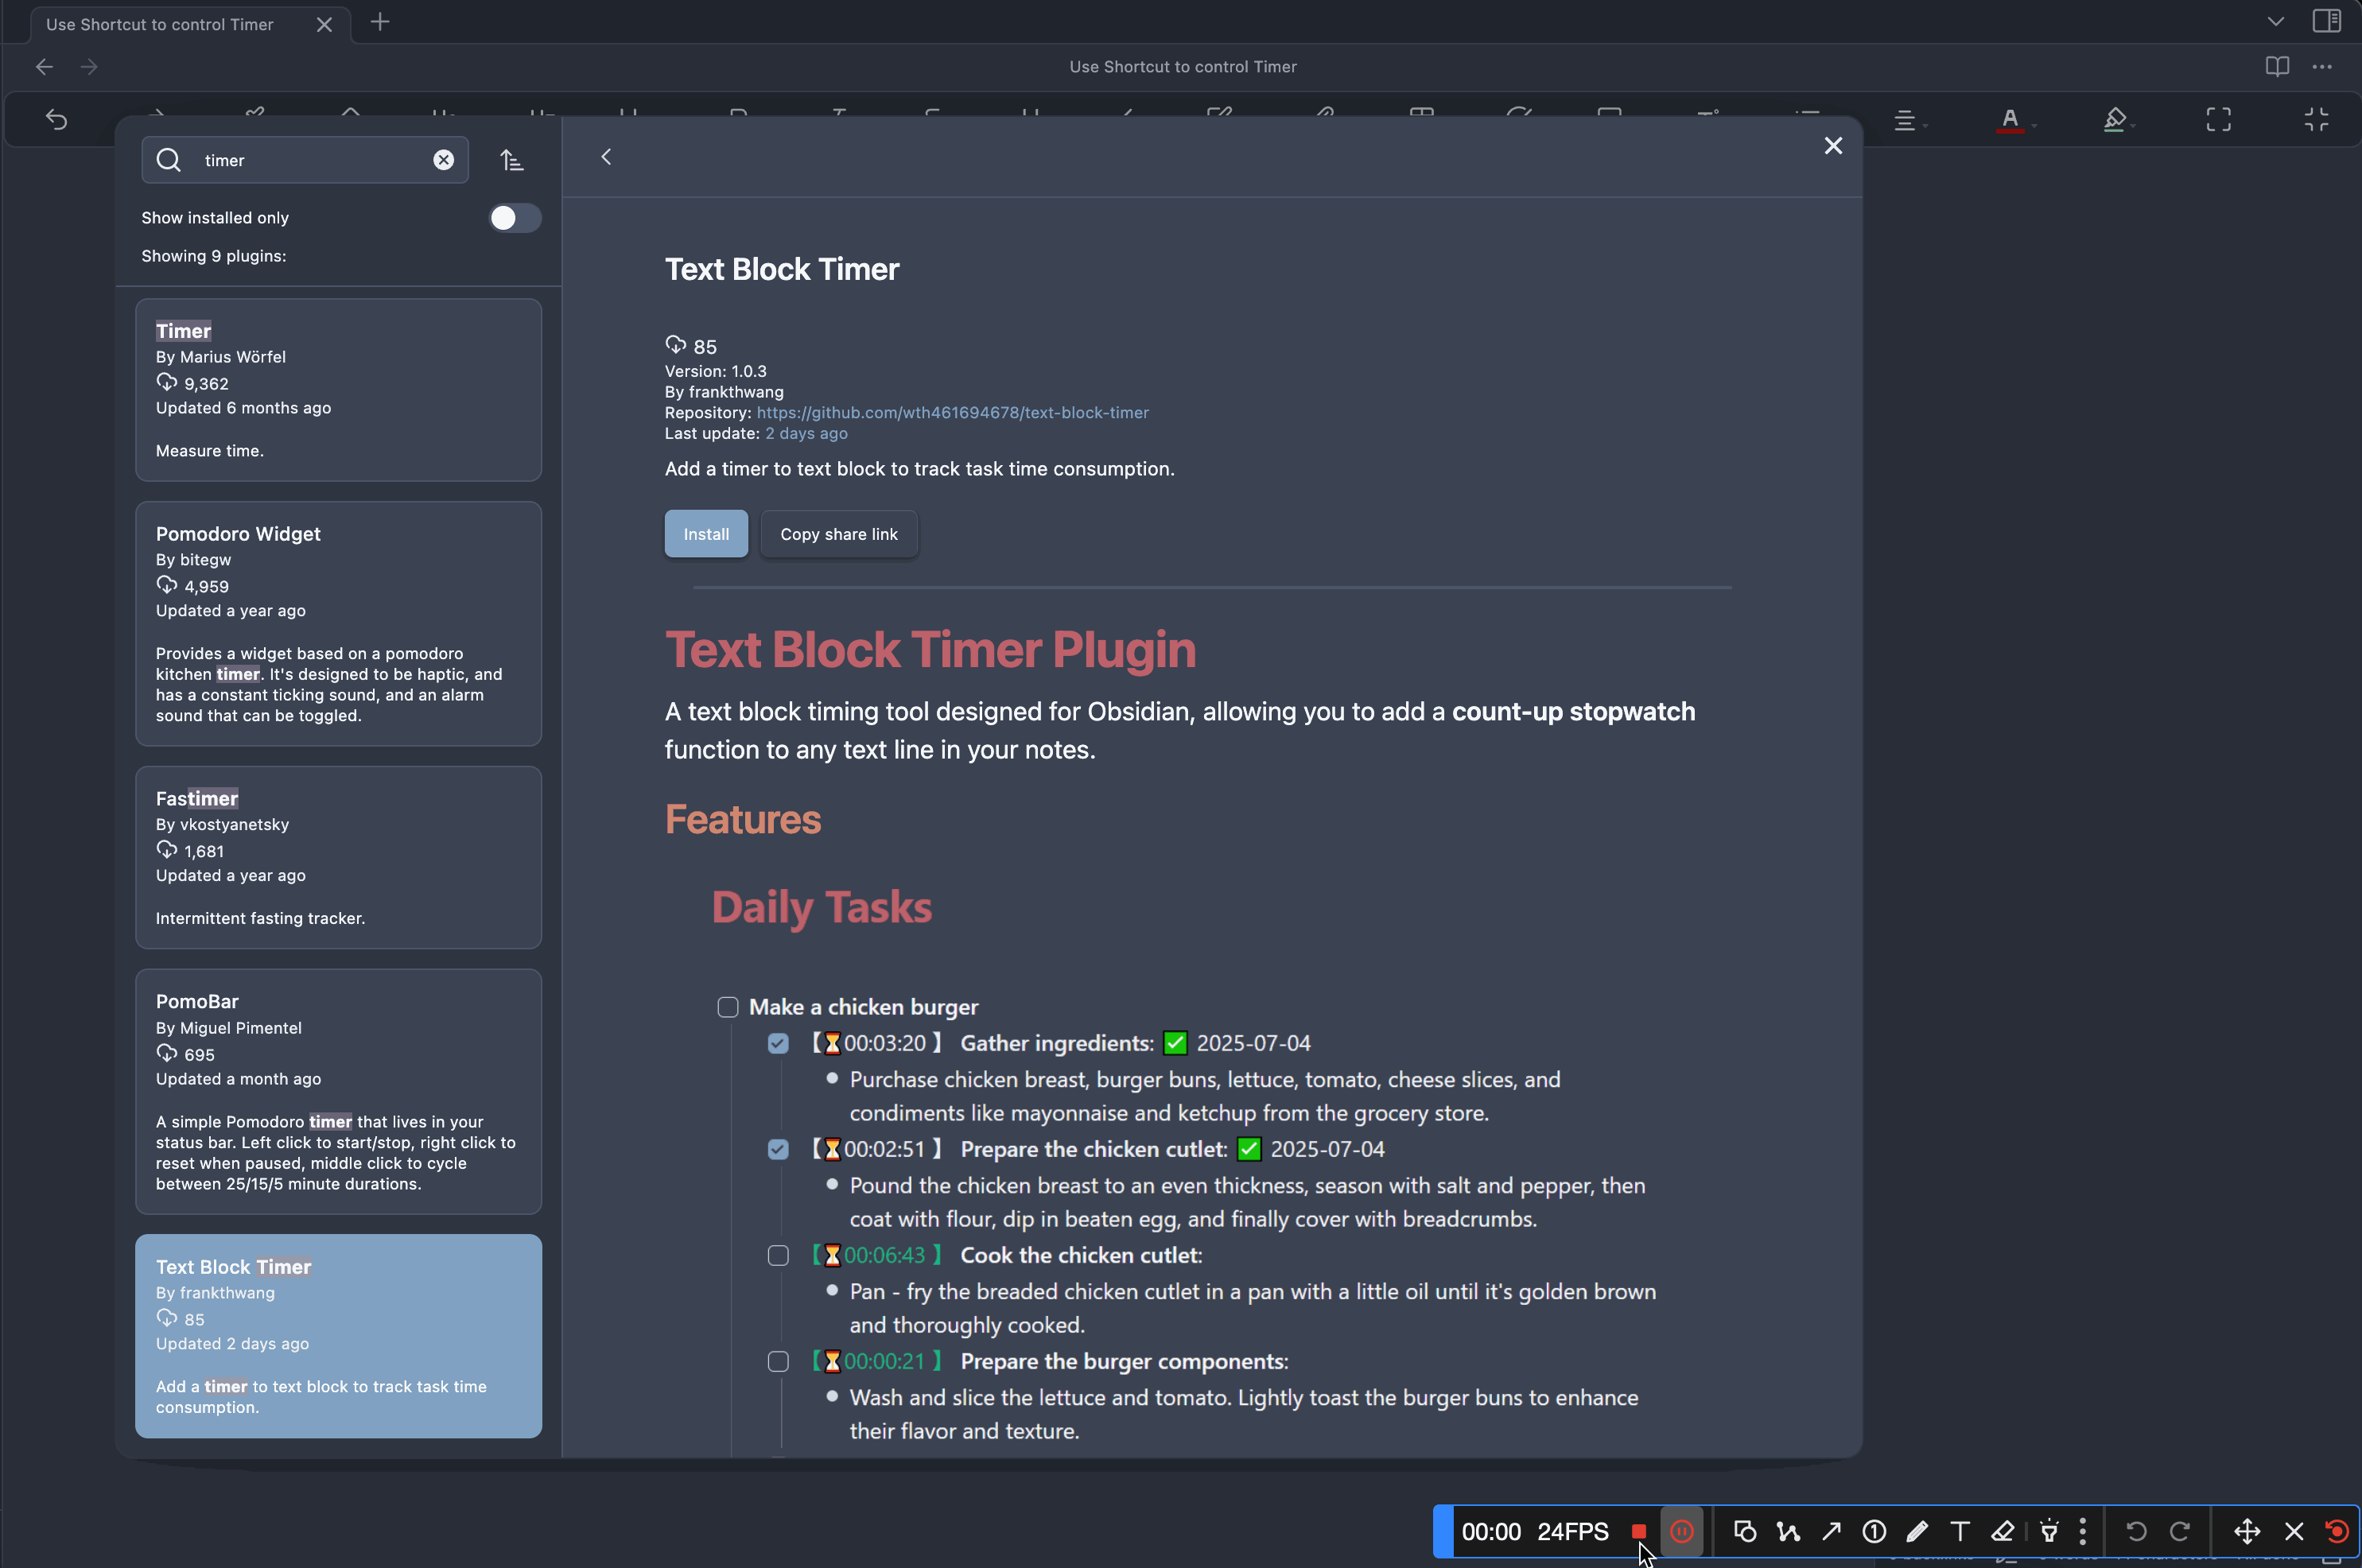
Task: Clear the timer search text
Action: (443, 160)
